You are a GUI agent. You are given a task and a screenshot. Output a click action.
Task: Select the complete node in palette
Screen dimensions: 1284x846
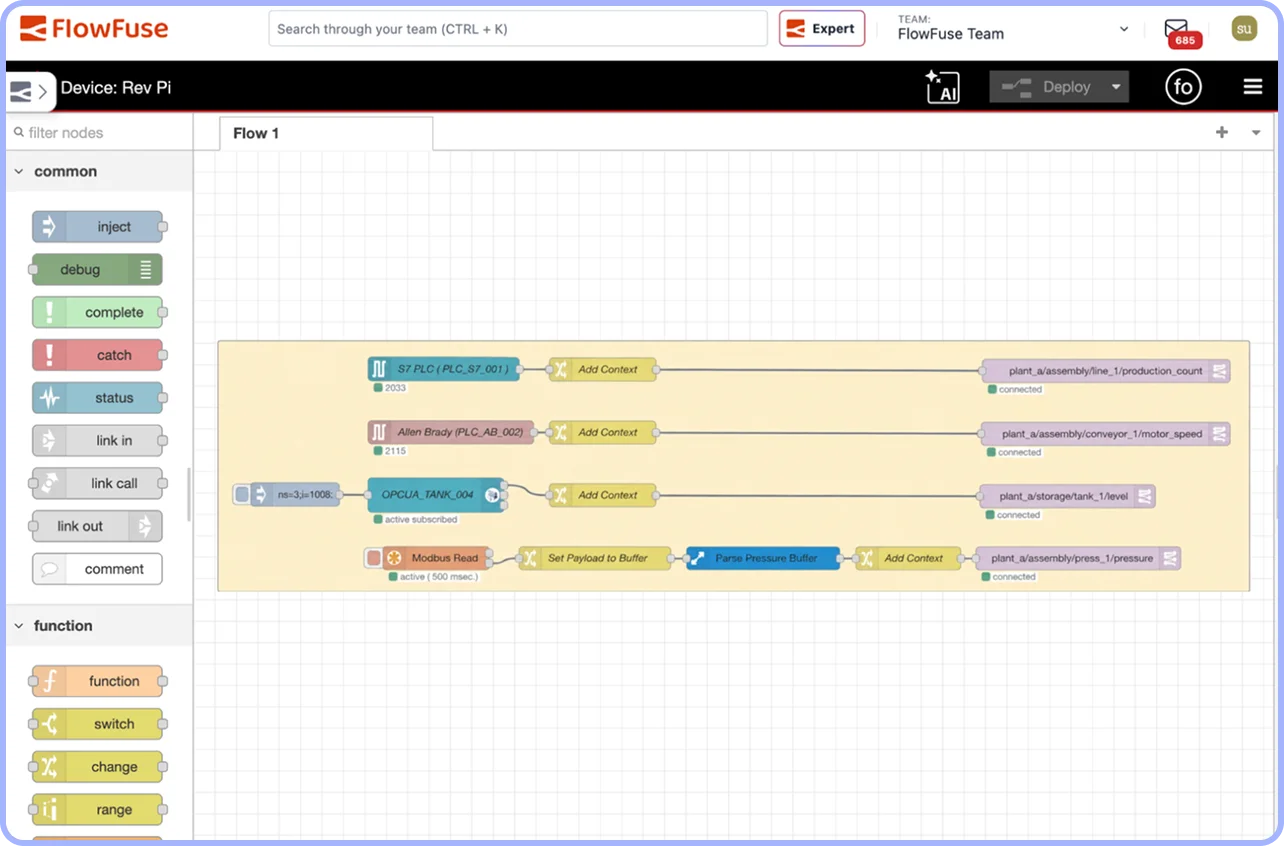click(x=97, y=313)
